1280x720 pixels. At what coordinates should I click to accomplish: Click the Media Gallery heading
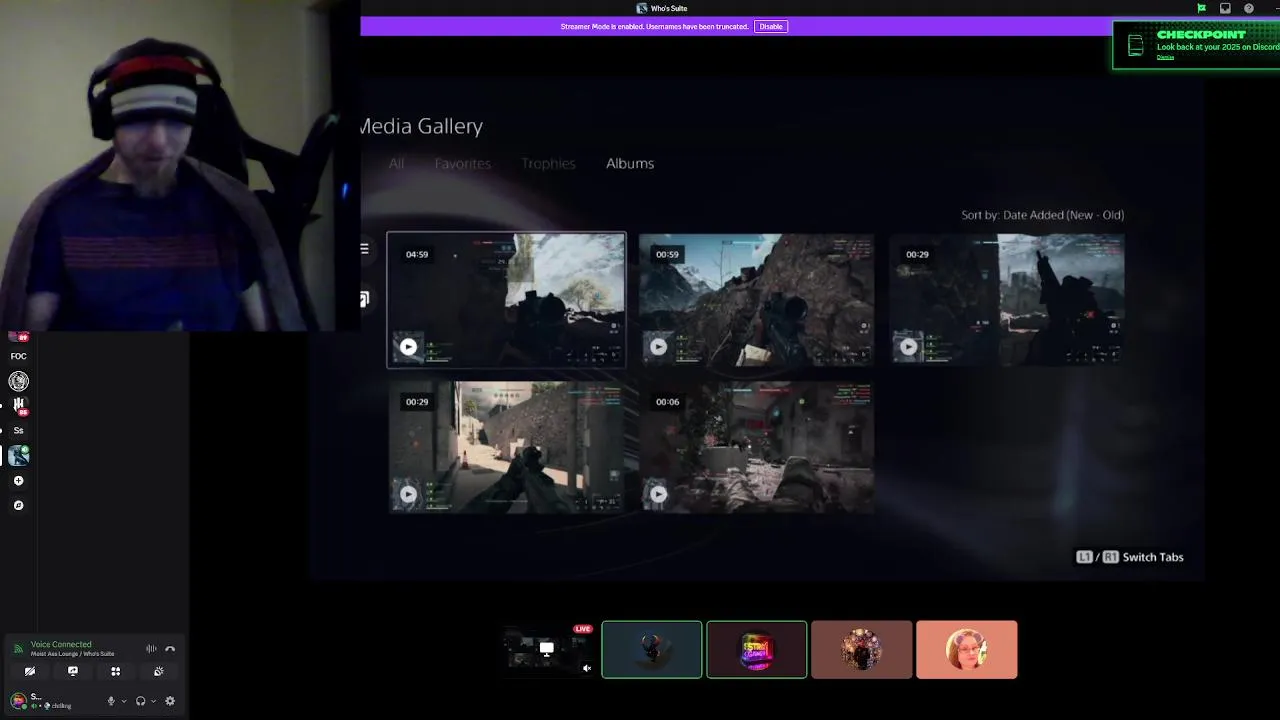tap(421, 126)
